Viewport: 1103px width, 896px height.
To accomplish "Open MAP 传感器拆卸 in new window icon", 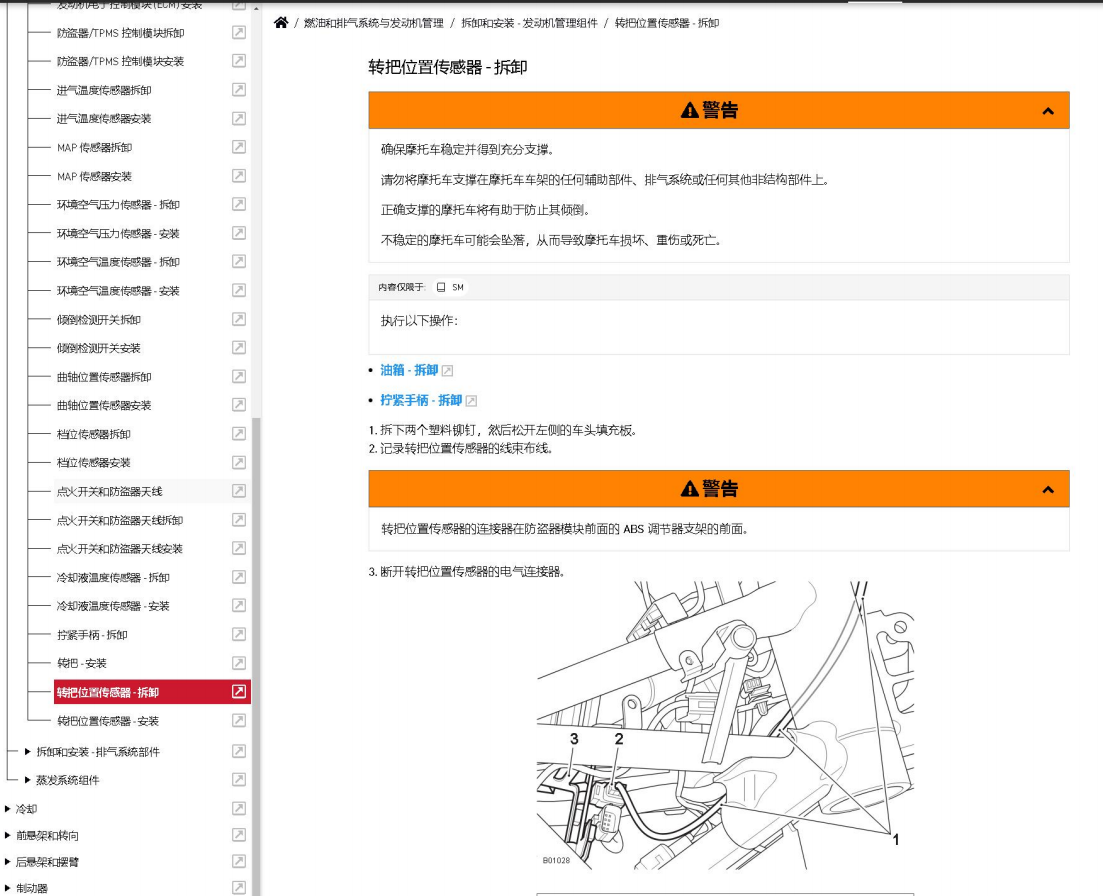I will 239,147.
